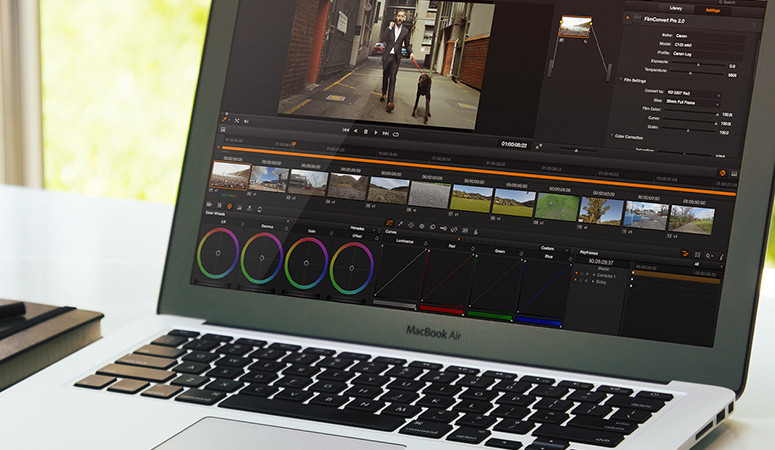Switch to the Library tab
Viewport: 775px width, 450px height.
676,8
